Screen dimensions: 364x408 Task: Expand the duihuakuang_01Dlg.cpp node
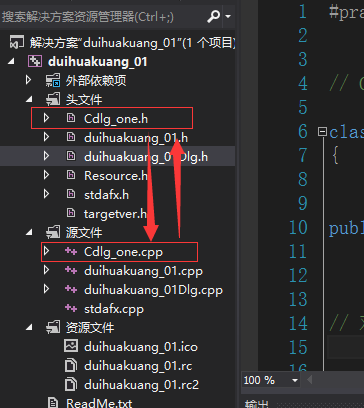pyautogui.click(x=46, y=289)
